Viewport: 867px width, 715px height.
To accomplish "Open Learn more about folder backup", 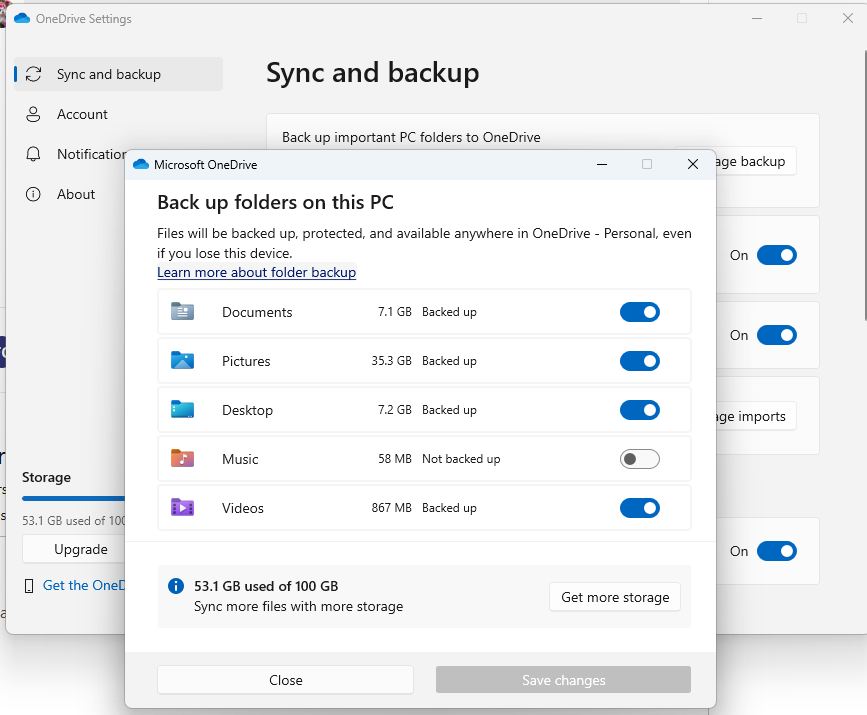I will tap(256, 272).
